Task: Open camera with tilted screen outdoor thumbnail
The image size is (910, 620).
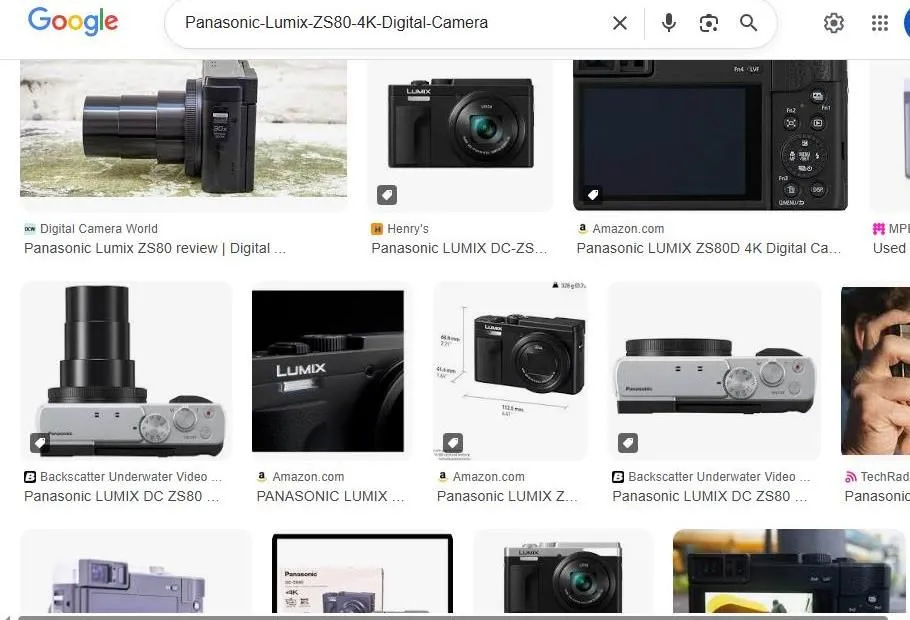Action: (789, 571)
